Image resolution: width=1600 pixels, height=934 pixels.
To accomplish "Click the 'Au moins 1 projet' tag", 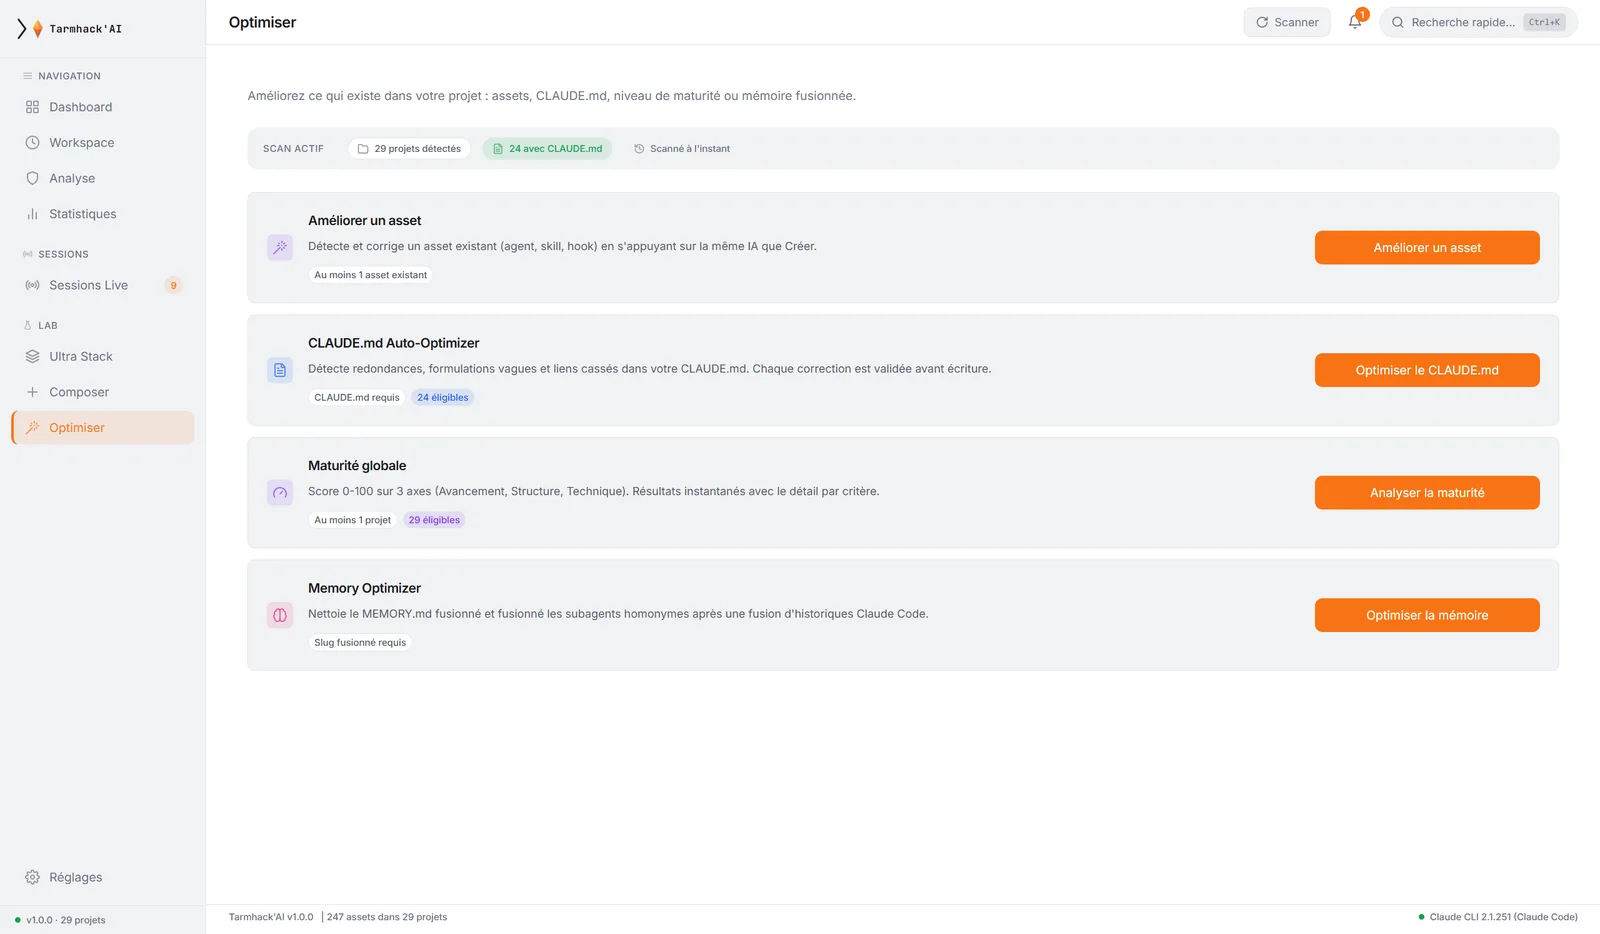I will [x=353, y=520].
